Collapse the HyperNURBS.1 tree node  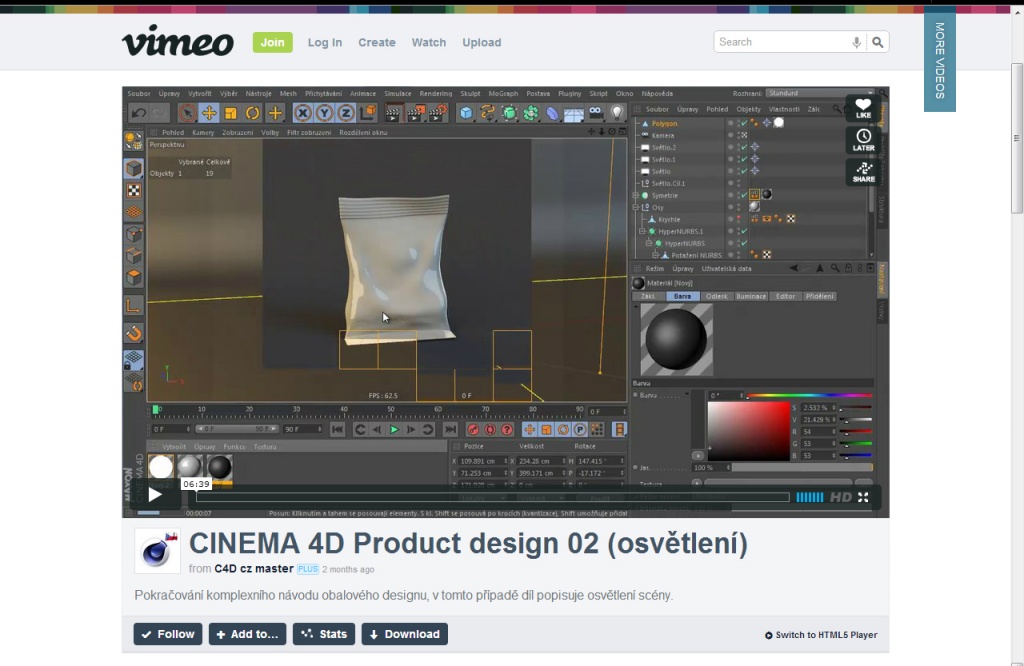tap(643, 231)
